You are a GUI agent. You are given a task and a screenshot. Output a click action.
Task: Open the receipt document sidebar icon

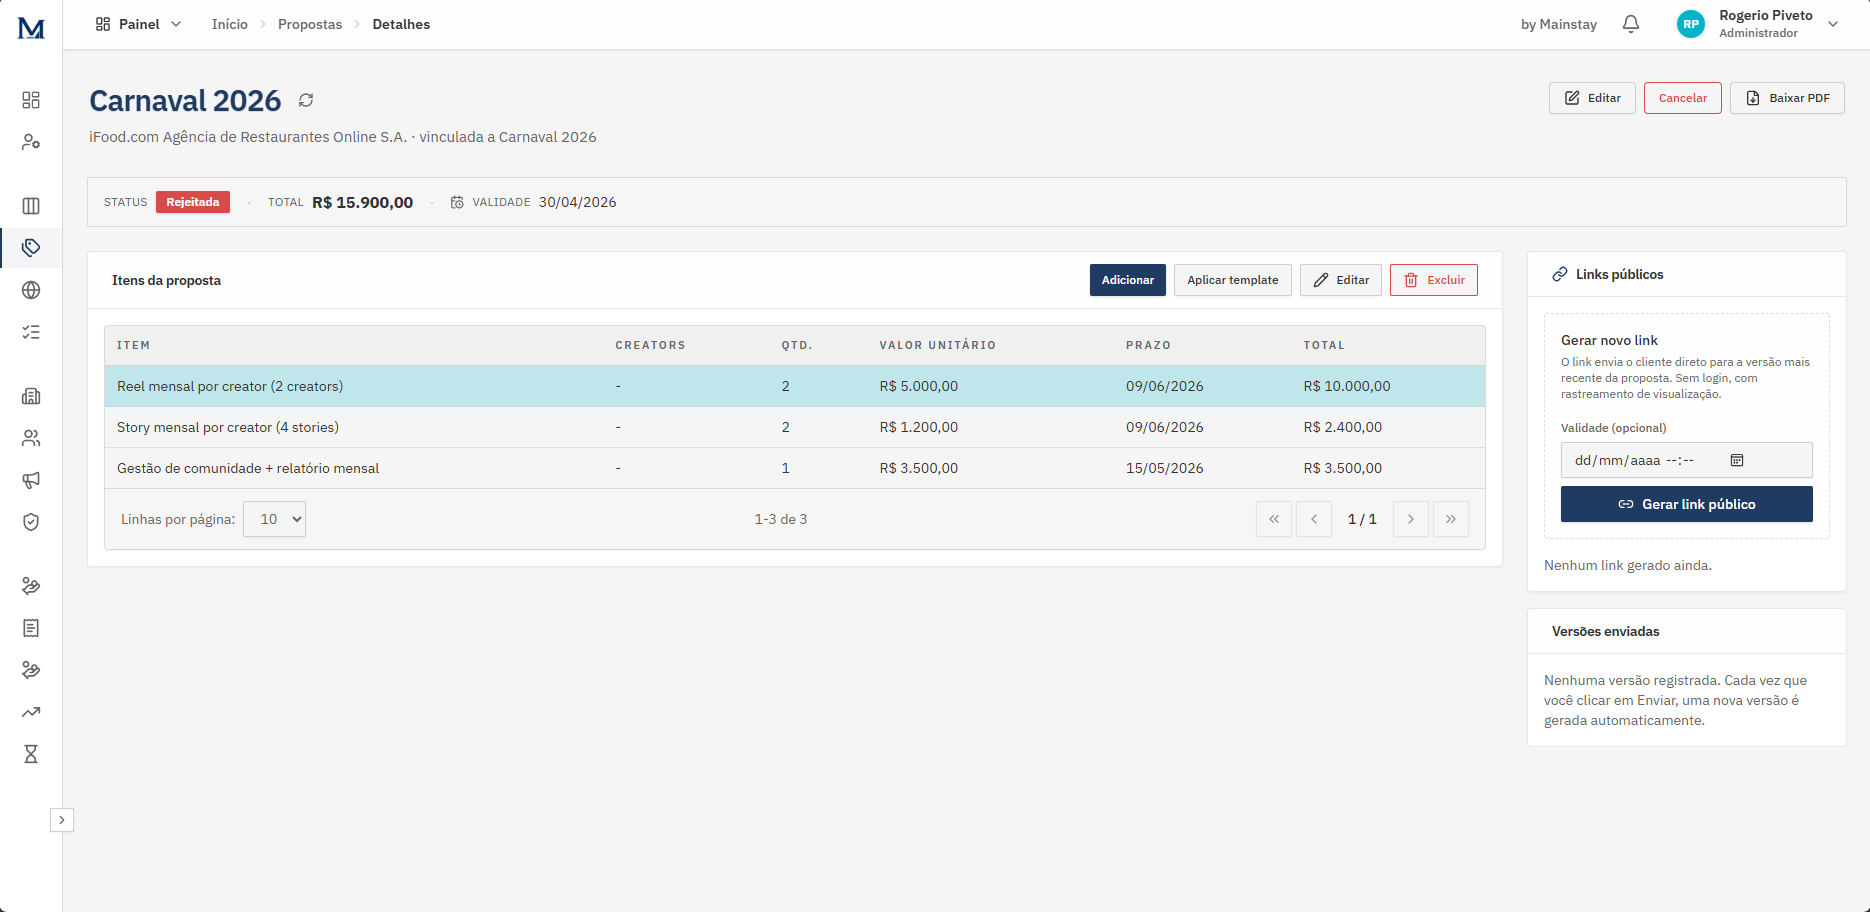coord(31,628)
